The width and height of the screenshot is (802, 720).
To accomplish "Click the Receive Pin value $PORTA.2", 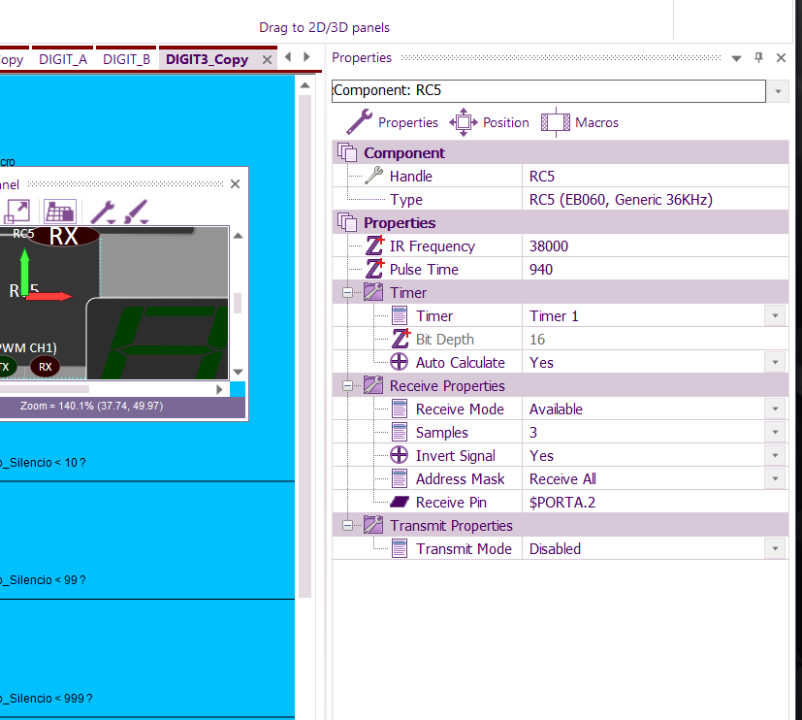I will 562,503.
